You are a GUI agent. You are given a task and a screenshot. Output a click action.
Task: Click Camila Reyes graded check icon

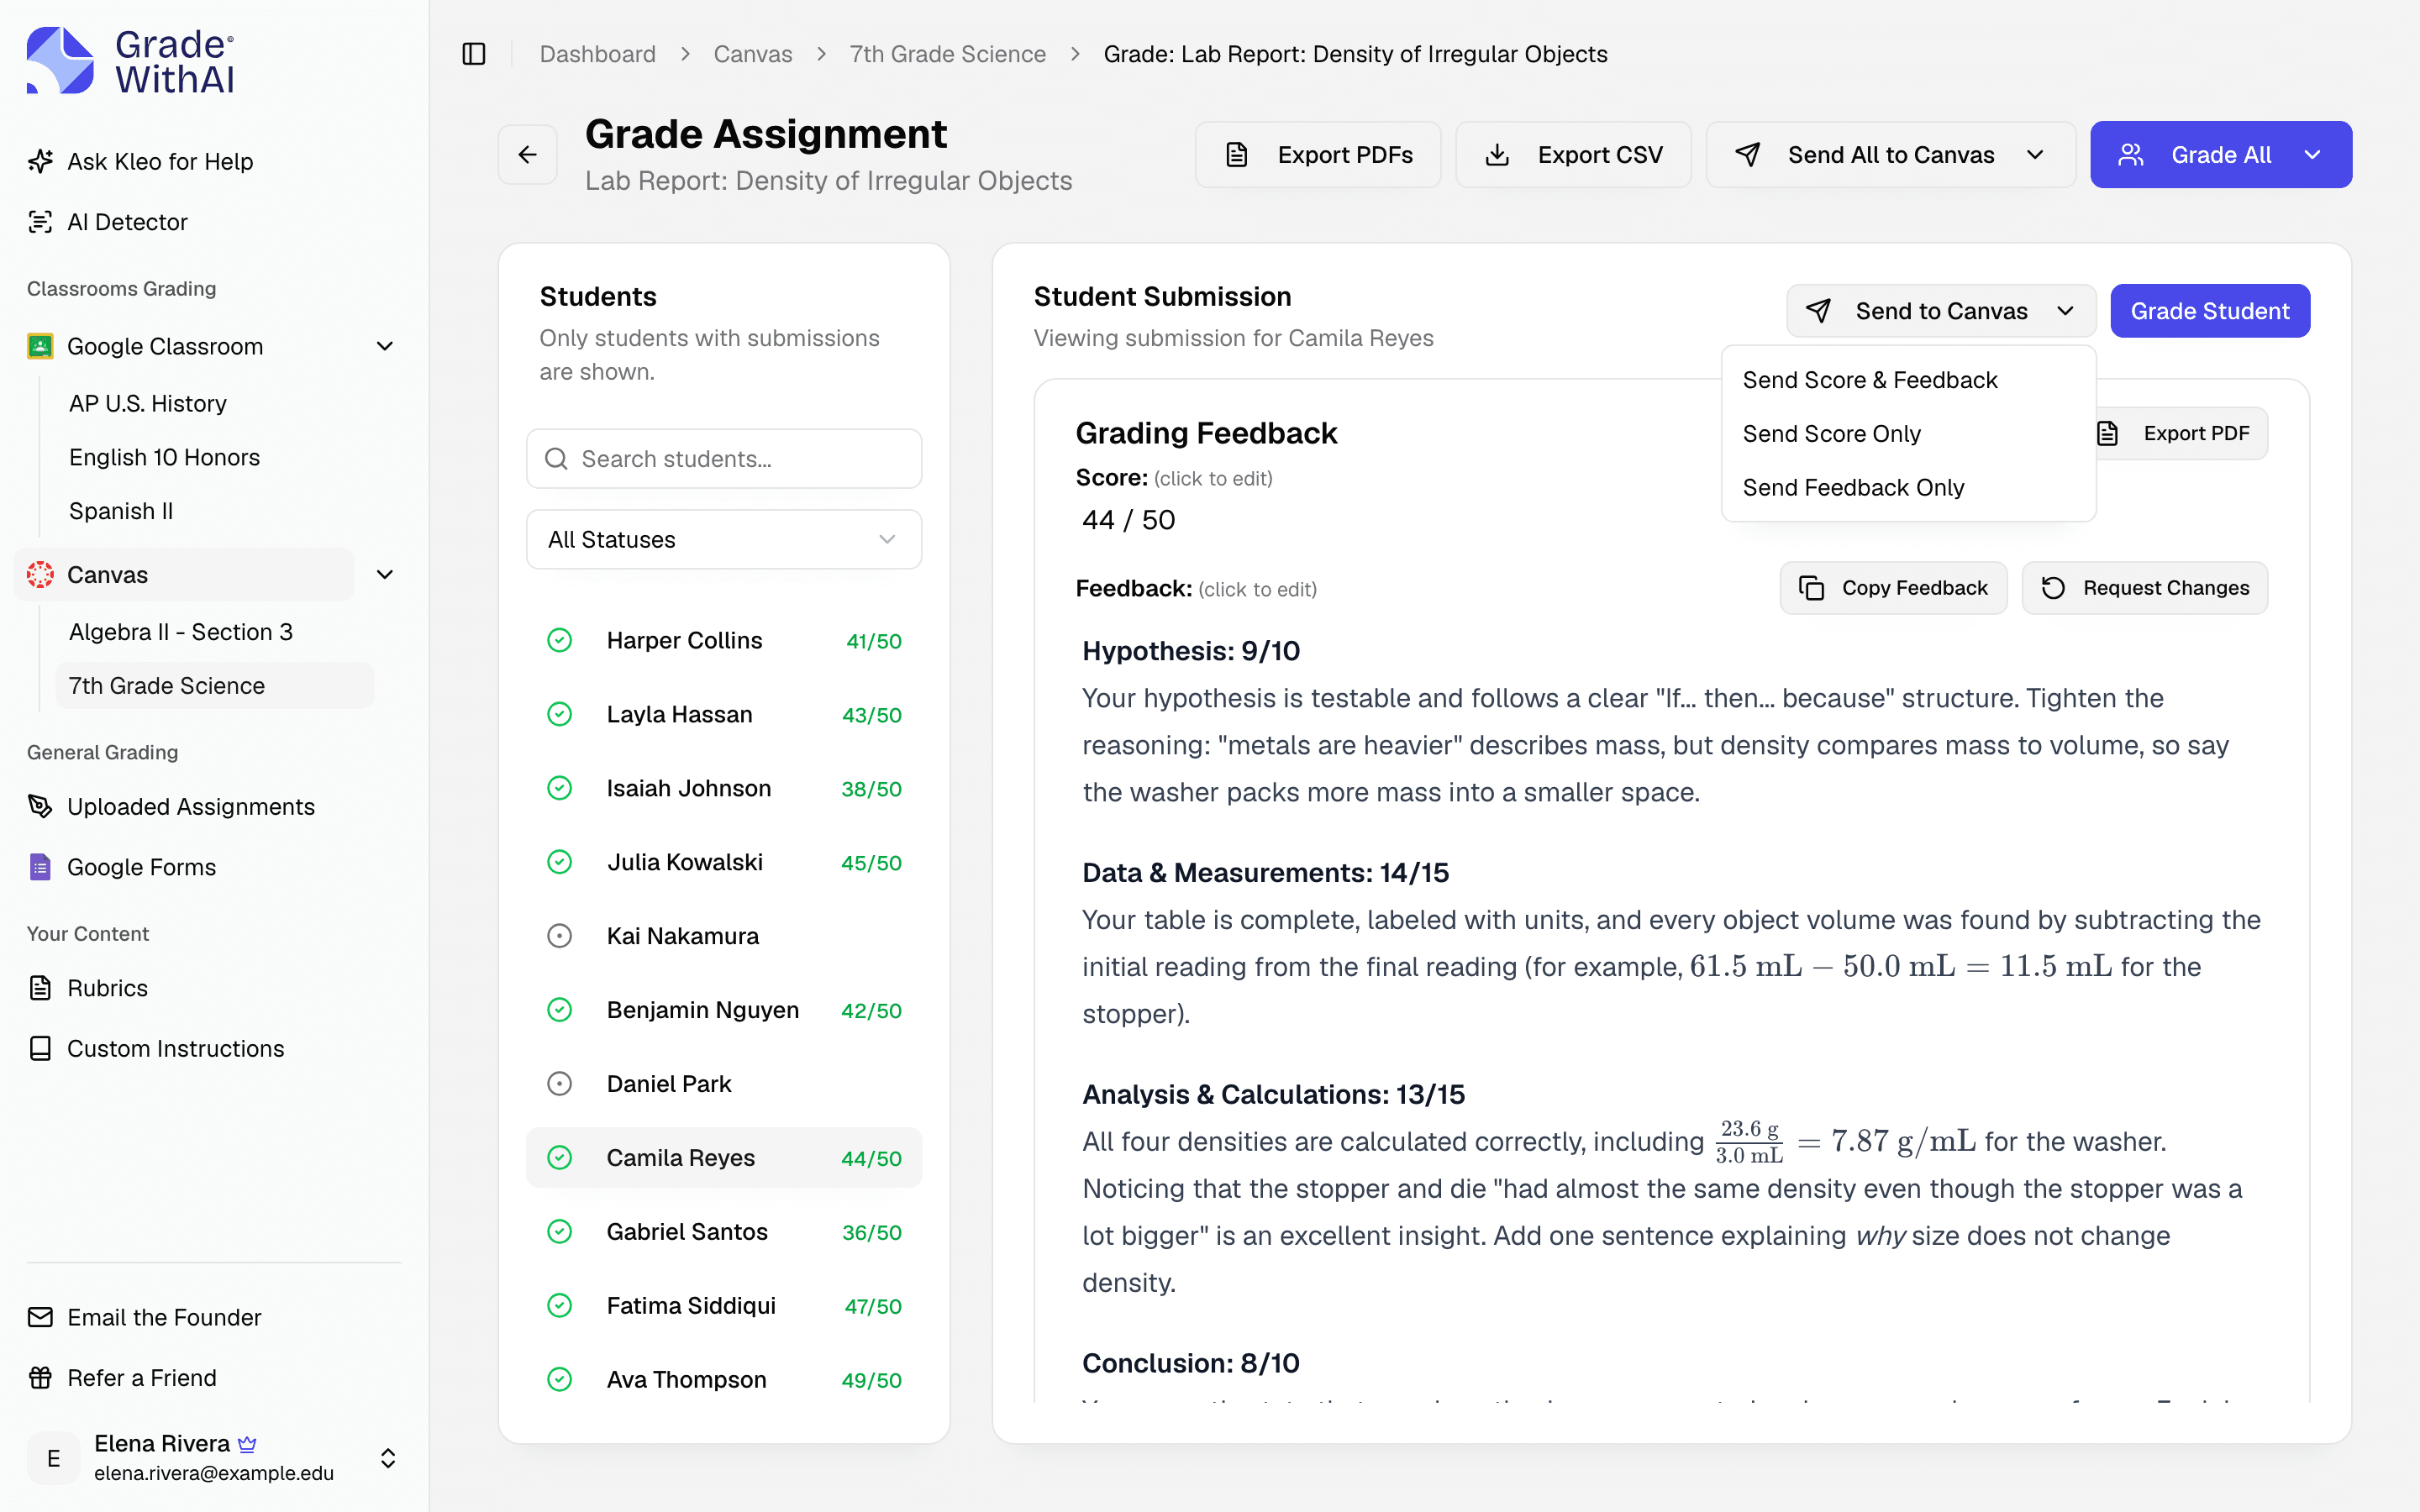(x=560, y=1158)
